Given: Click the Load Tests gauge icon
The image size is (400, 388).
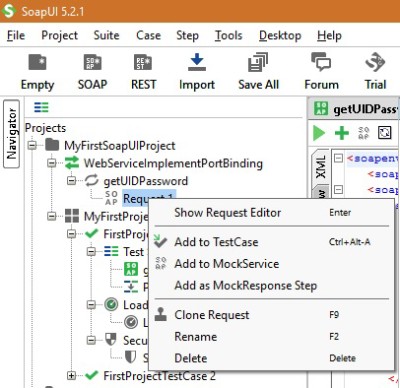Looking at the screenshot, I should 111,304.
